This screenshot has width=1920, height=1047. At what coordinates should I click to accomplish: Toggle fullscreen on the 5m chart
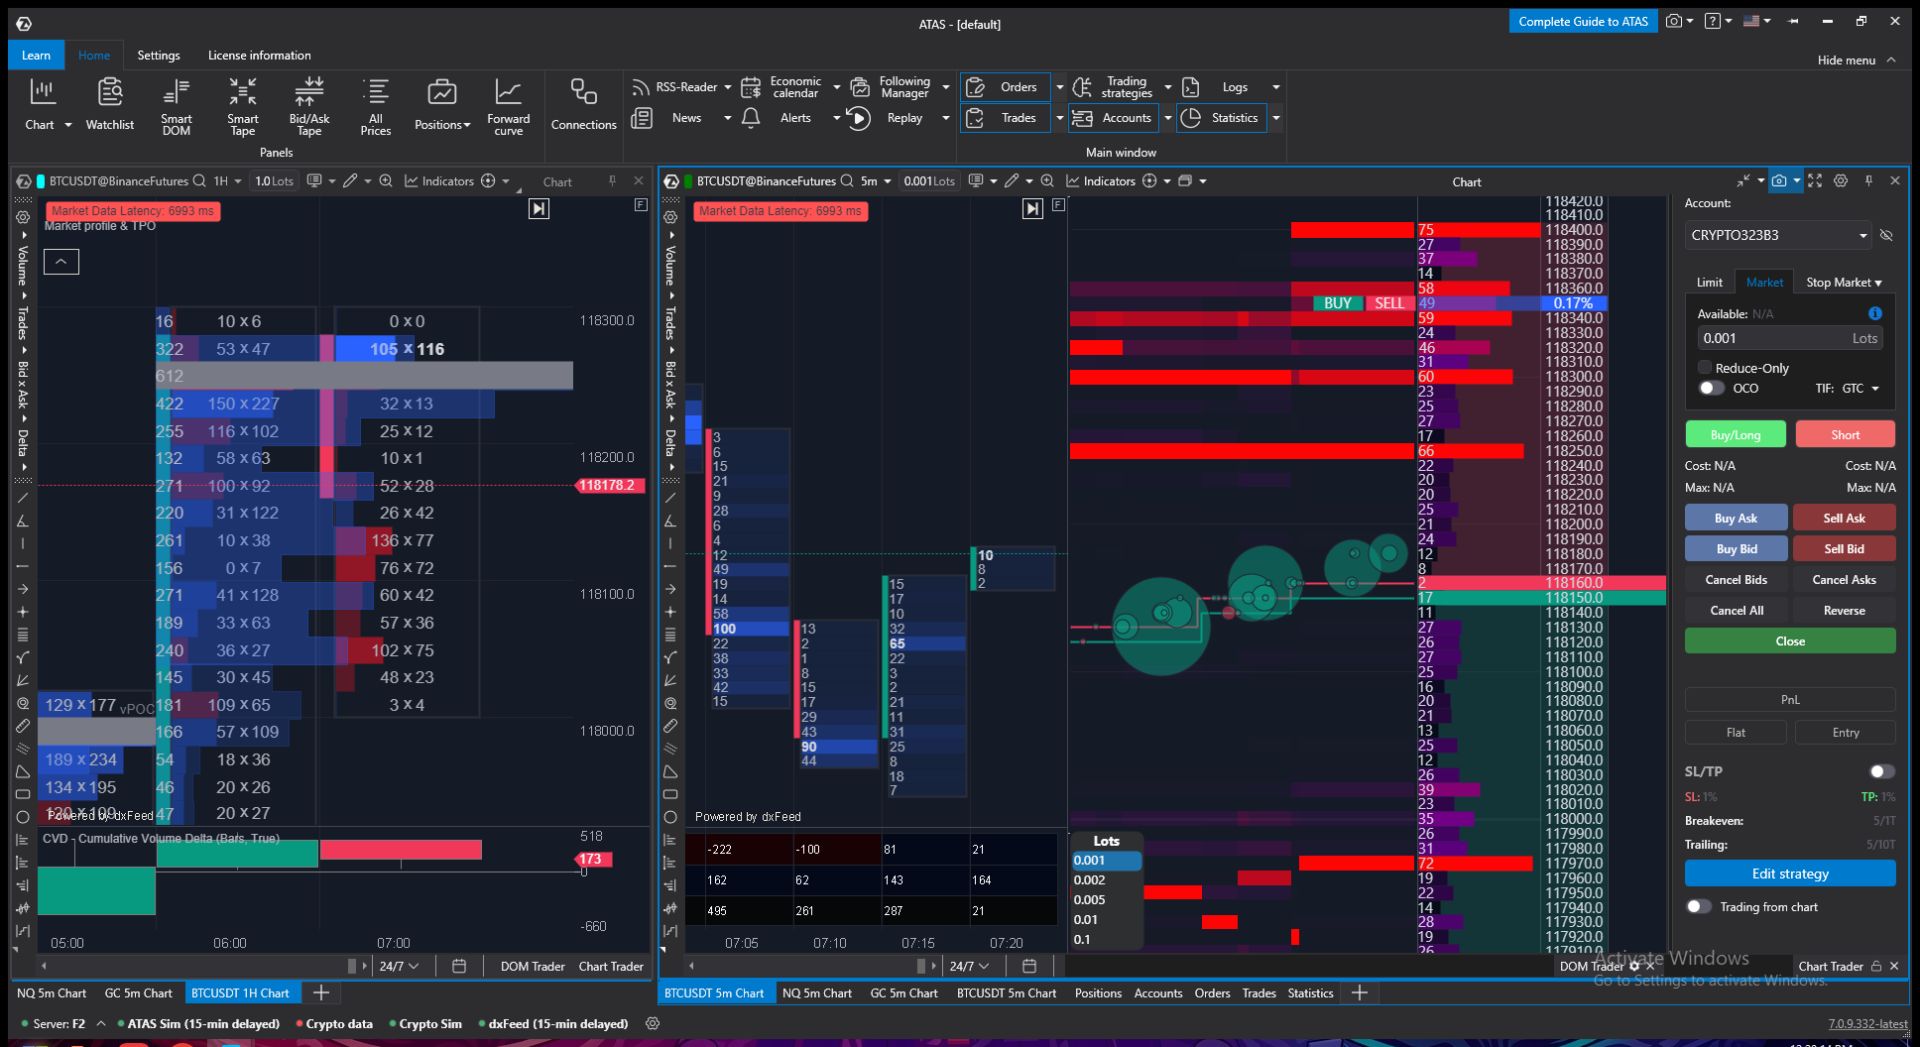pyautogui.click(x=1814, y=181)
